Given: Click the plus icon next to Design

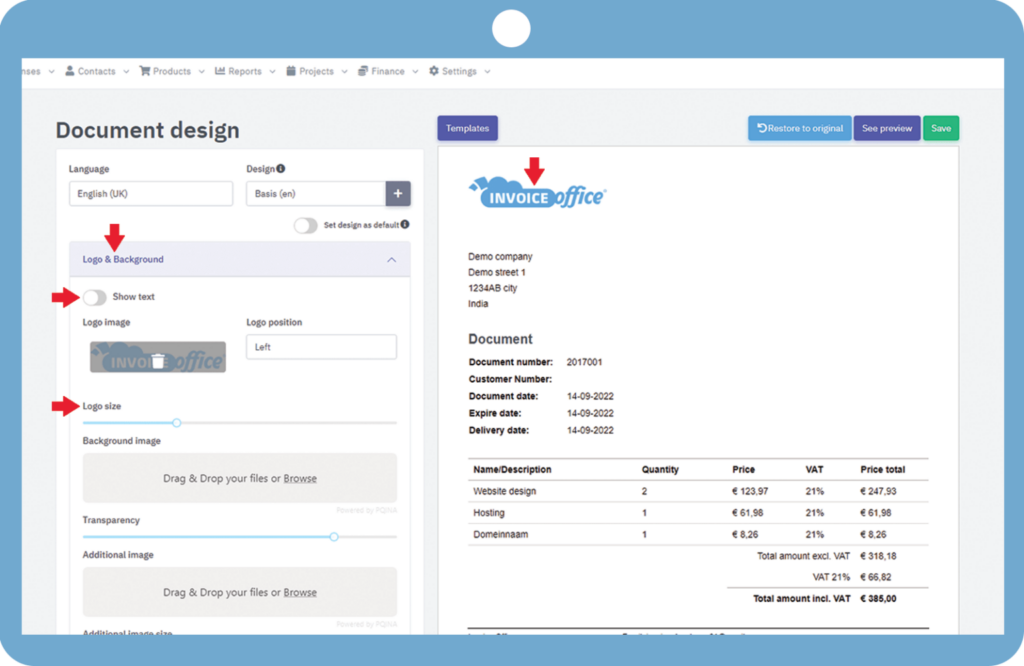Looking at the screenshot, I should [x=397, y=194].
